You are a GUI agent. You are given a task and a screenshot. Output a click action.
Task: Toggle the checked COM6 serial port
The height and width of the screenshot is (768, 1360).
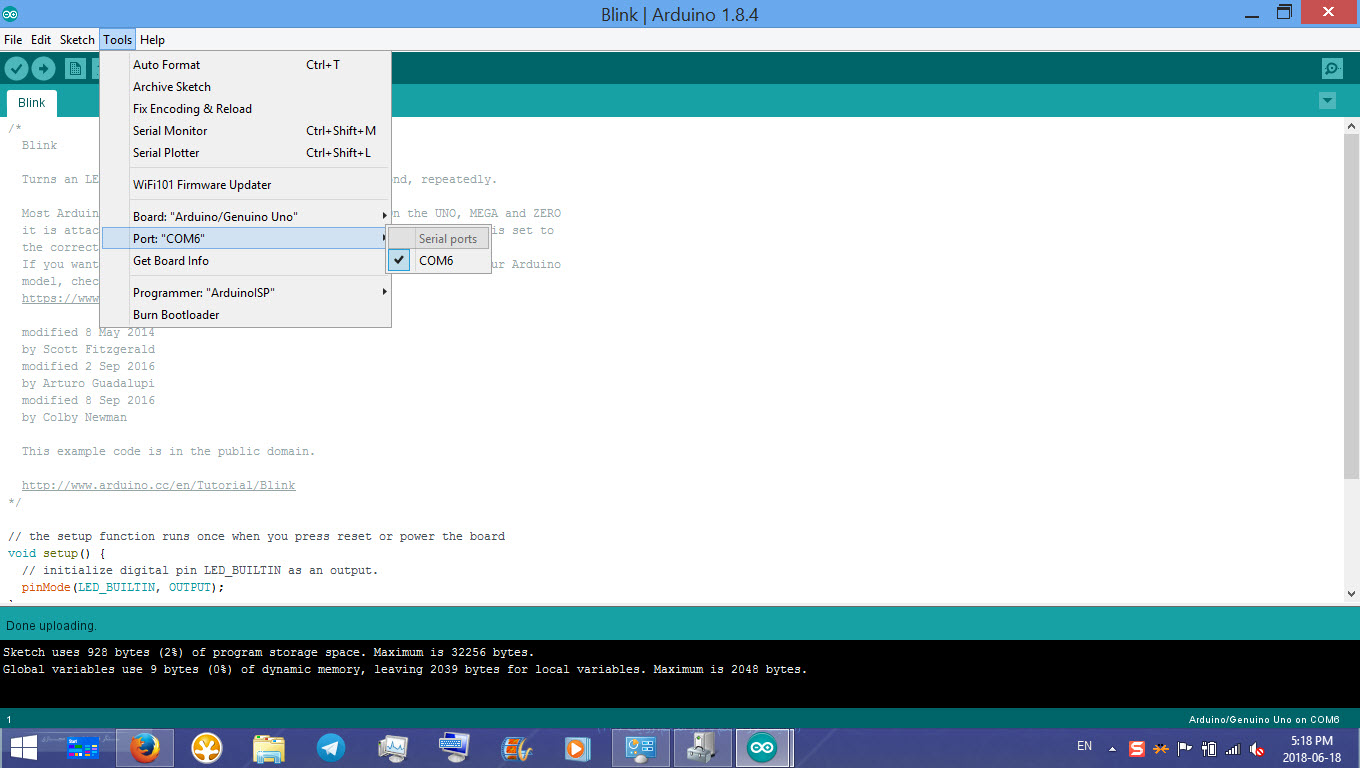pyautogui.click(x=439, y=261)
